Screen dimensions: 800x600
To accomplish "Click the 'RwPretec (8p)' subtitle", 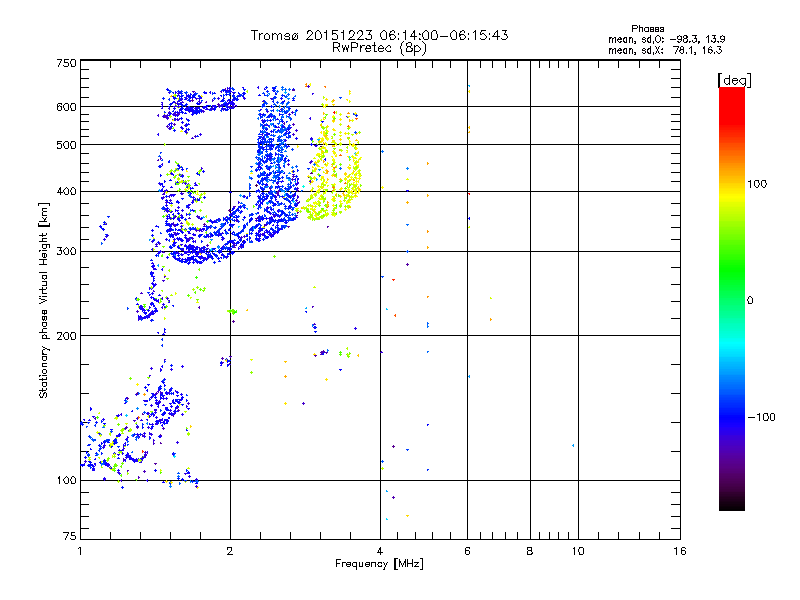I will click(x=379, y=48).
